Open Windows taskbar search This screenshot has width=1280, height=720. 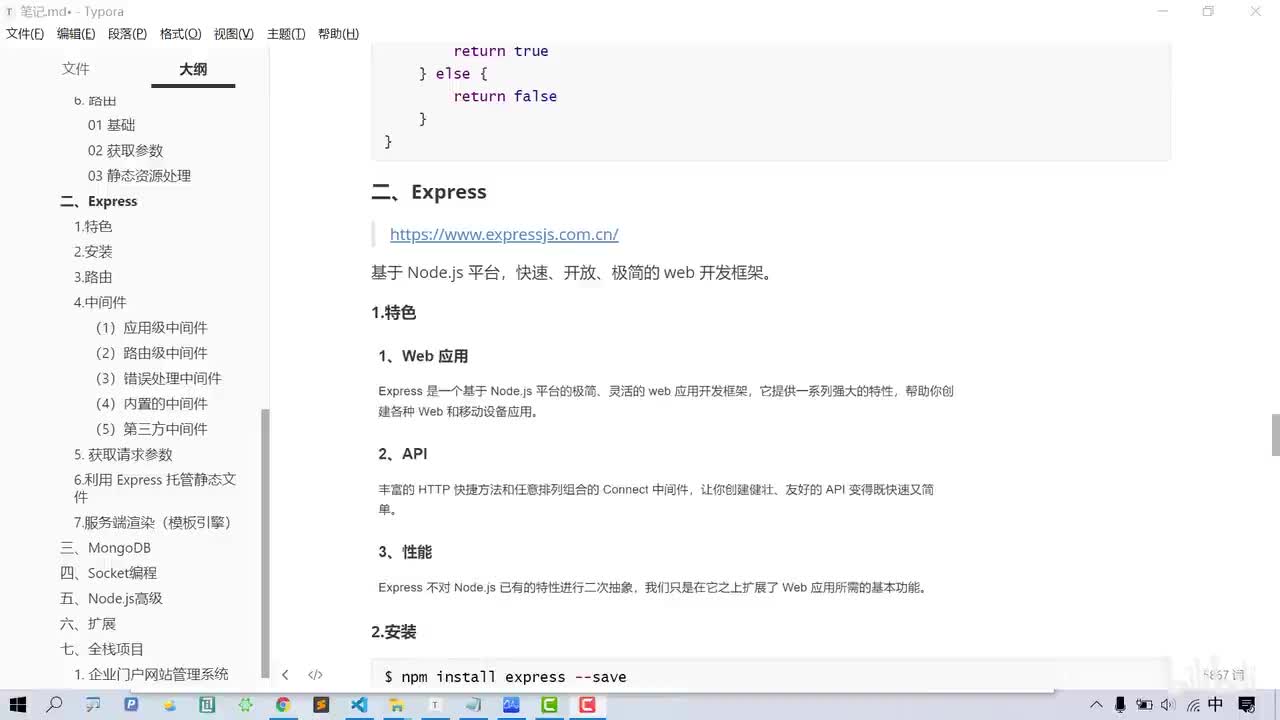click(x=55, y=705)
